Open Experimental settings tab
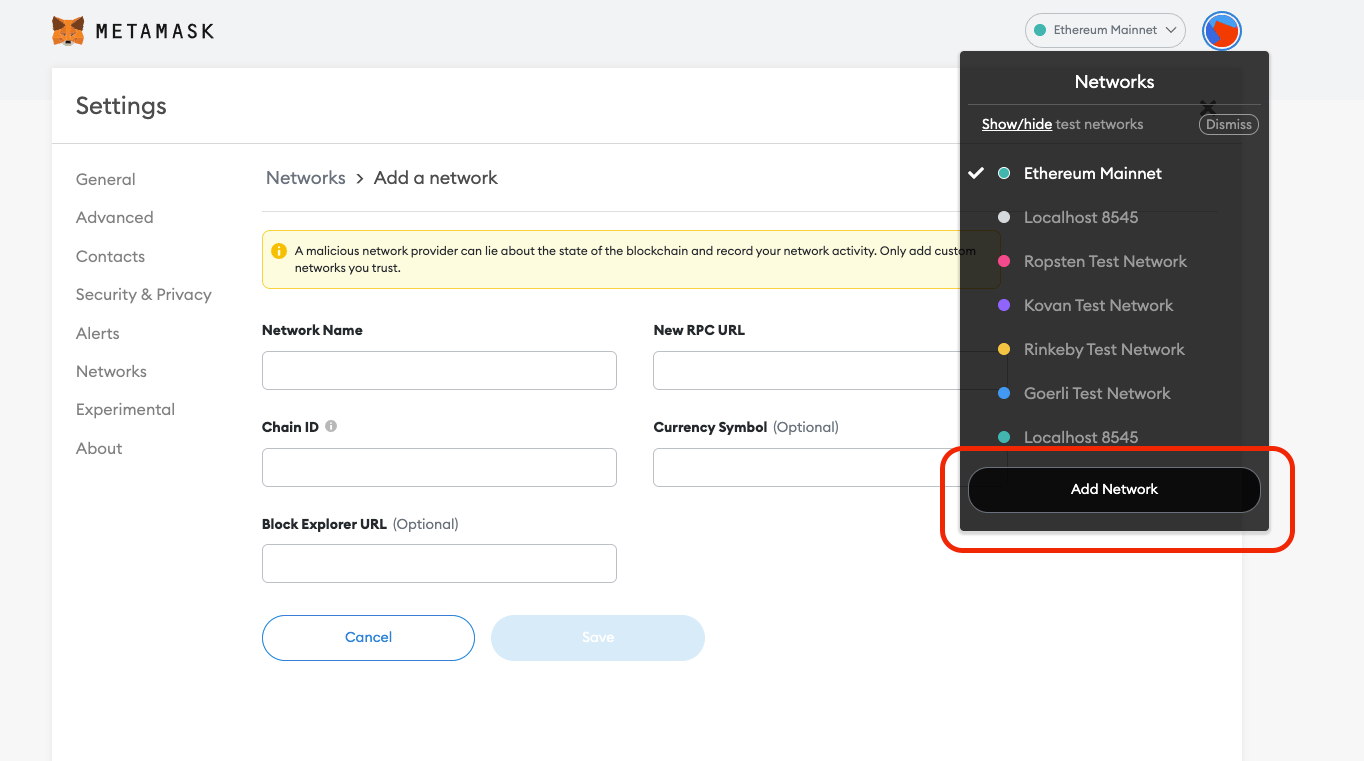Screen dimensions: 1364x761 pyautogui.click(x=125, y=410)
